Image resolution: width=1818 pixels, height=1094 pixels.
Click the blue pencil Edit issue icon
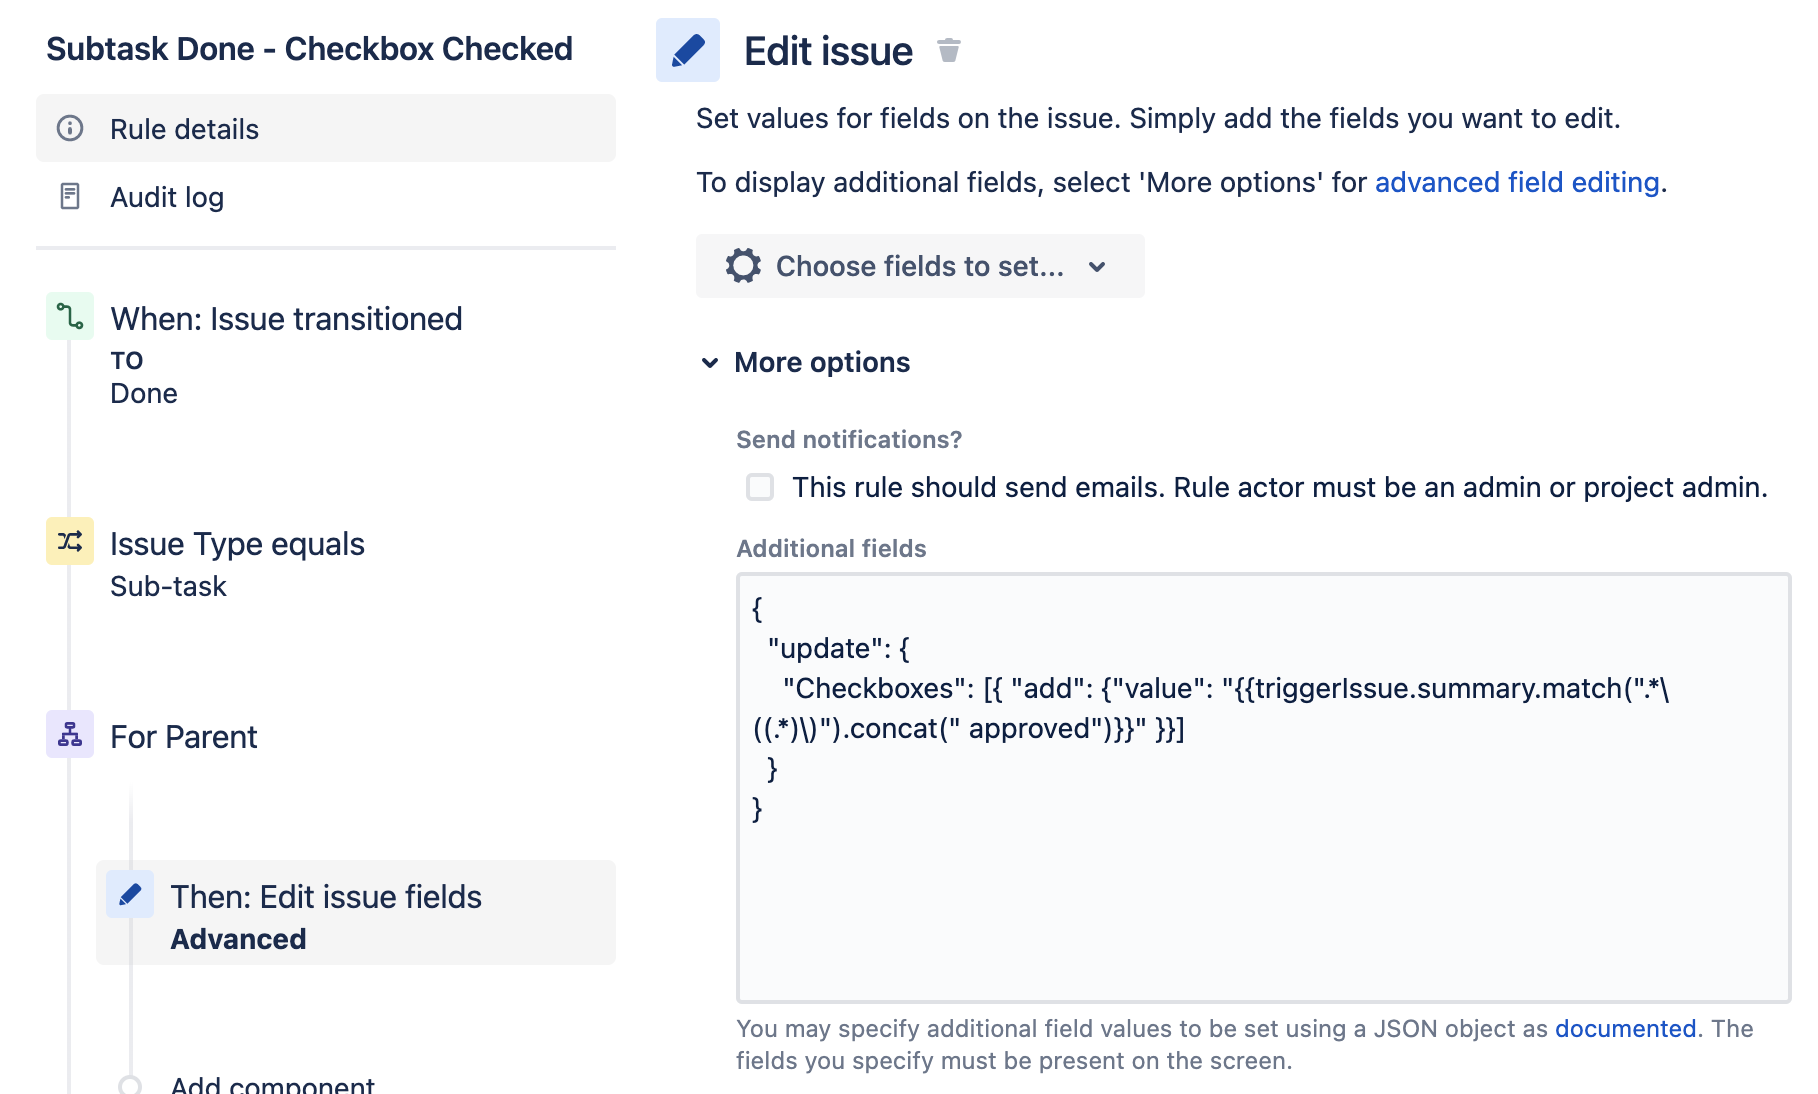[688, 50]
